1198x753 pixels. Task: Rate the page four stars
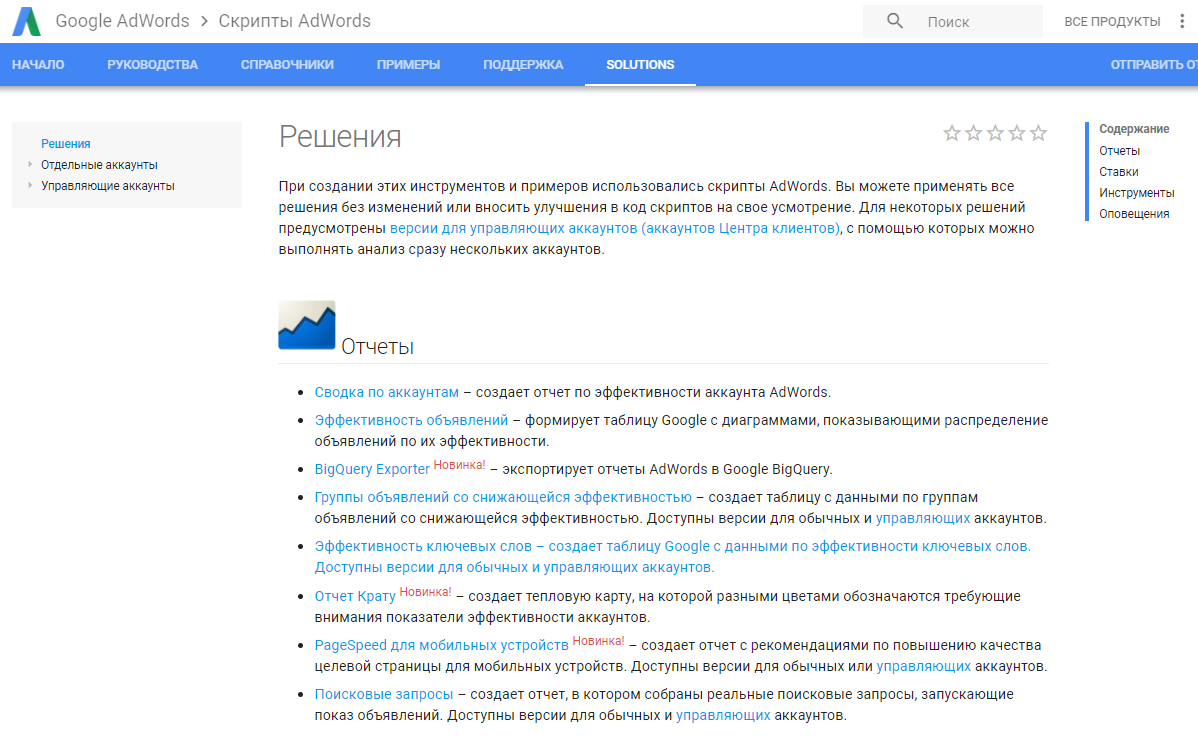1016,134
